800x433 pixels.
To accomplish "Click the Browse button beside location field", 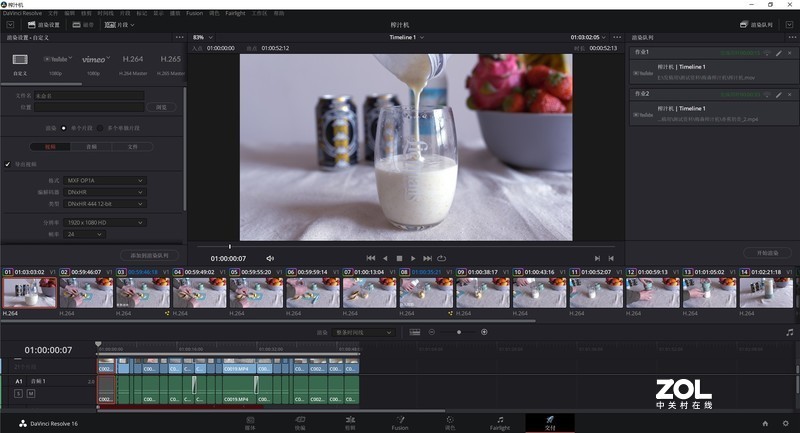I will pos(161,107).
